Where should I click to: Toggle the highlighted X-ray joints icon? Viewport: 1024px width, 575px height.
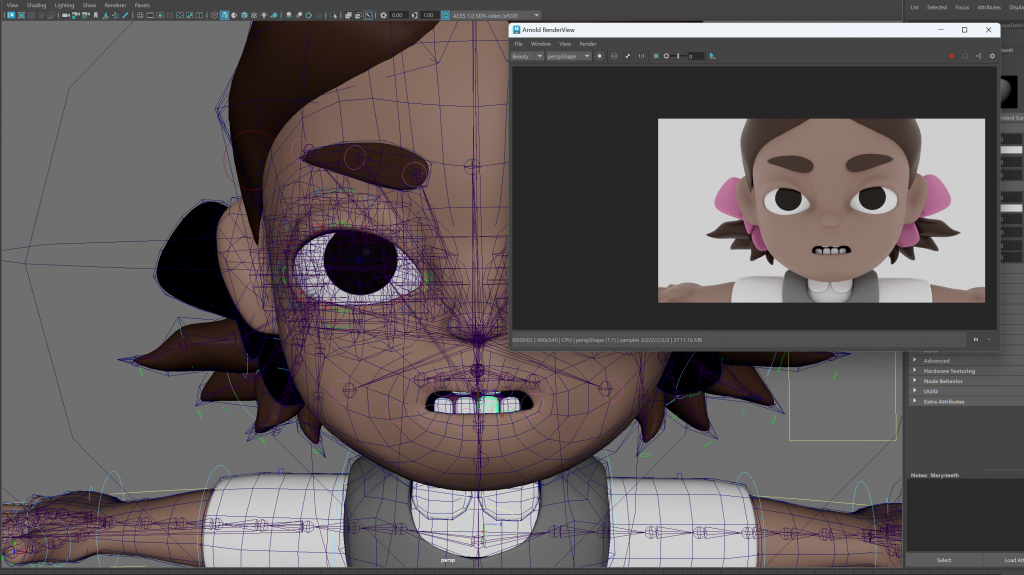368,15
